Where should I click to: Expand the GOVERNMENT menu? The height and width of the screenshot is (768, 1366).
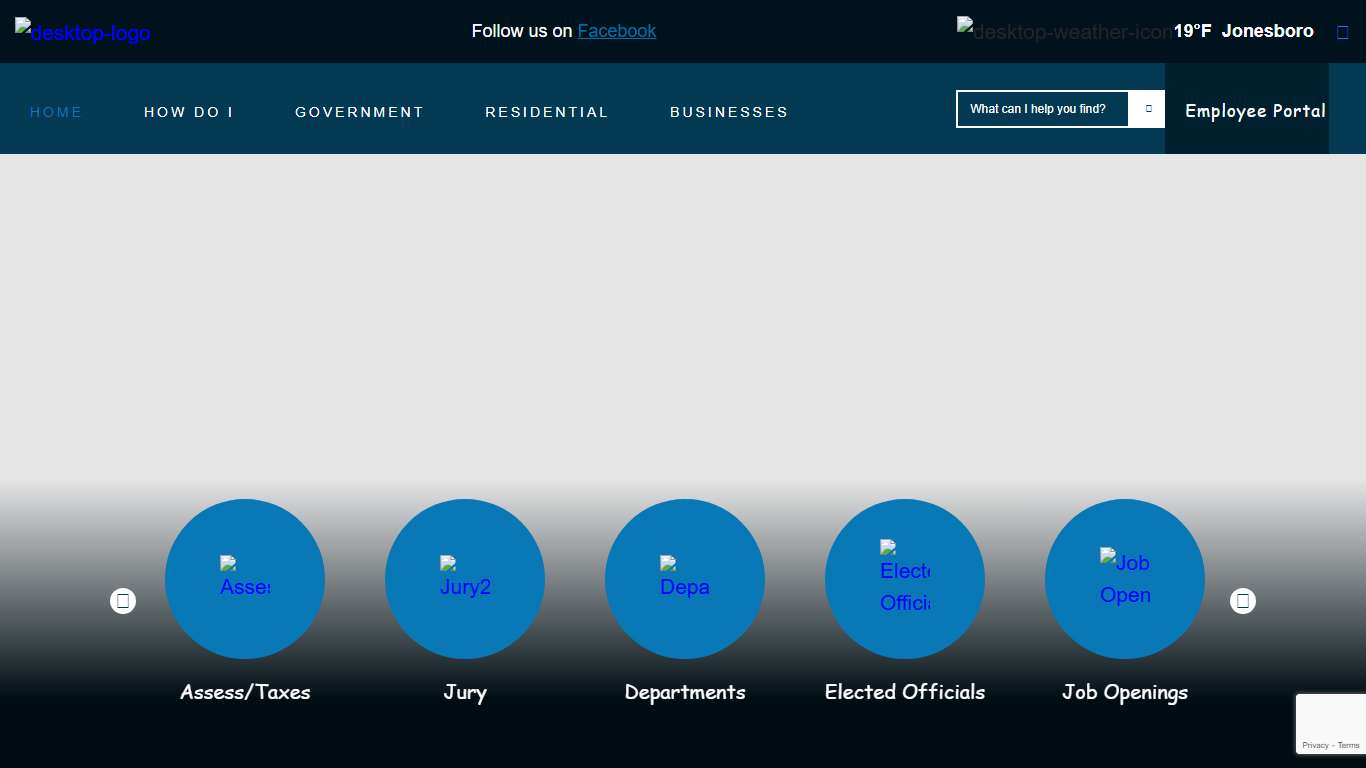coord(359,112)
